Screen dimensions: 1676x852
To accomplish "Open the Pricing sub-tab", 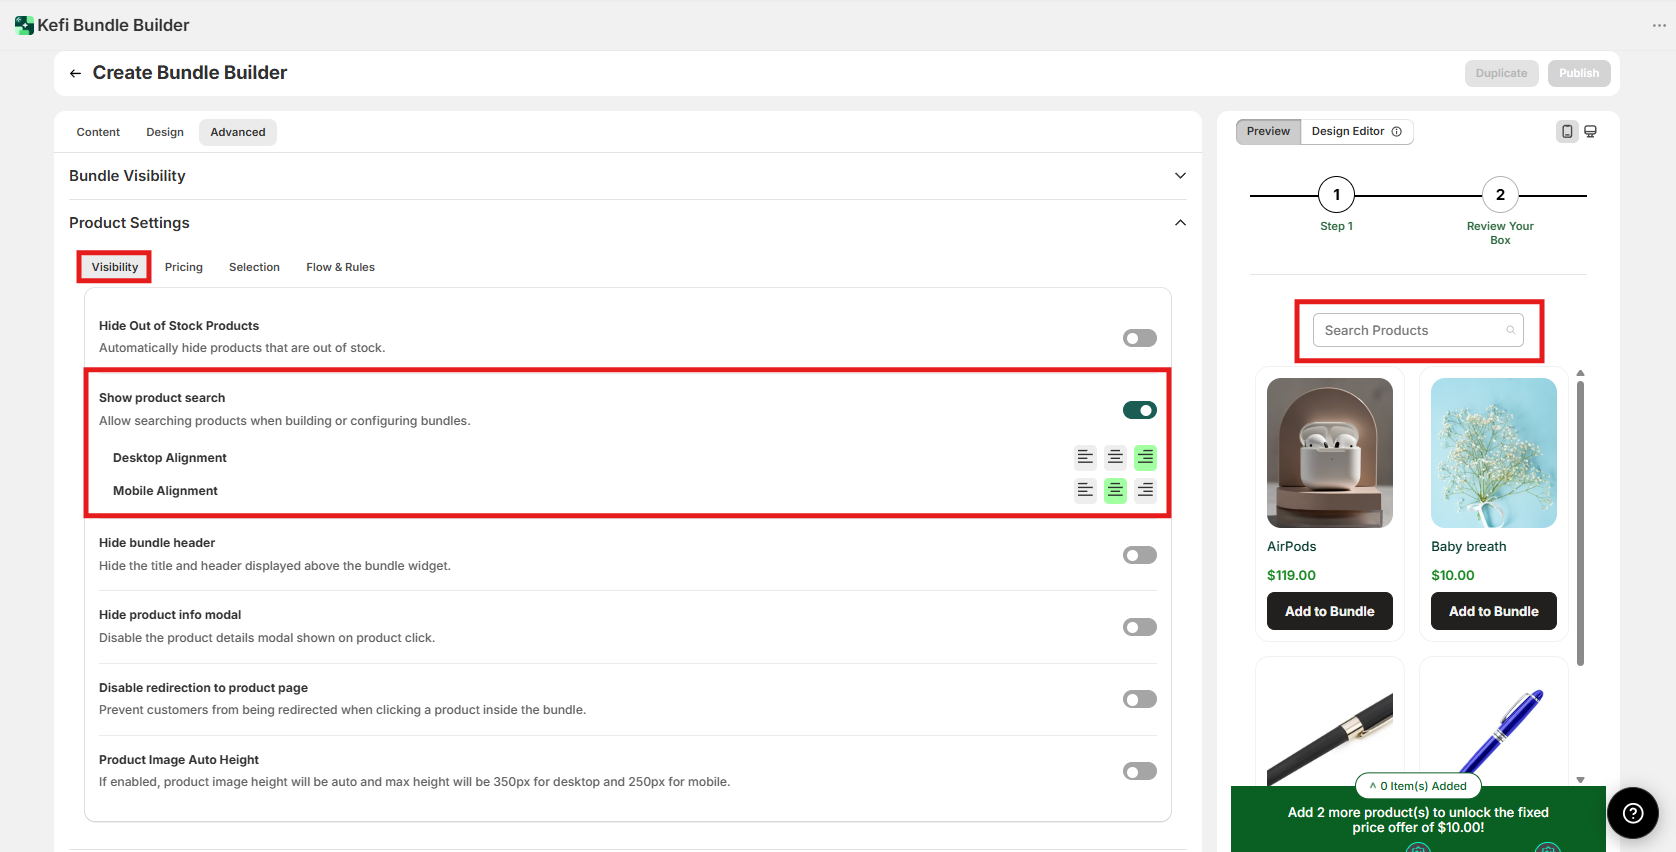I will (184, 267).
